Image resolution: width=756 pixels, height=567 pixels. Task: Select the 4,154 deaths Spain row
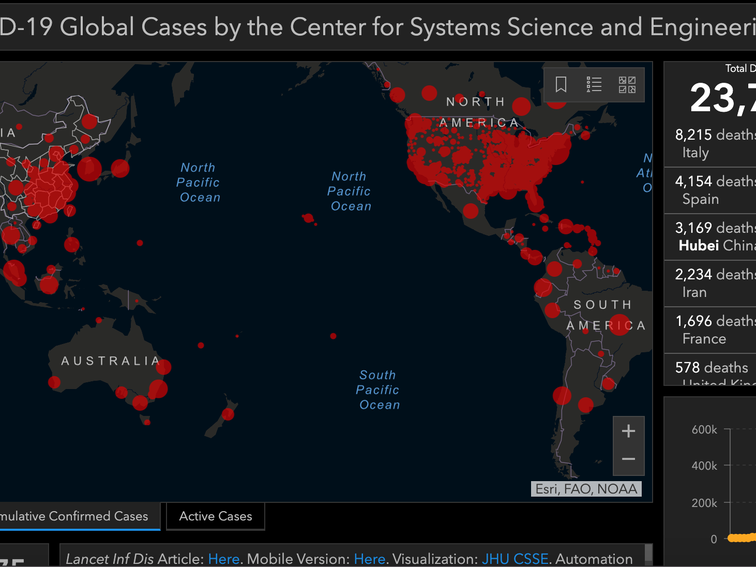(x=710, y=190)
